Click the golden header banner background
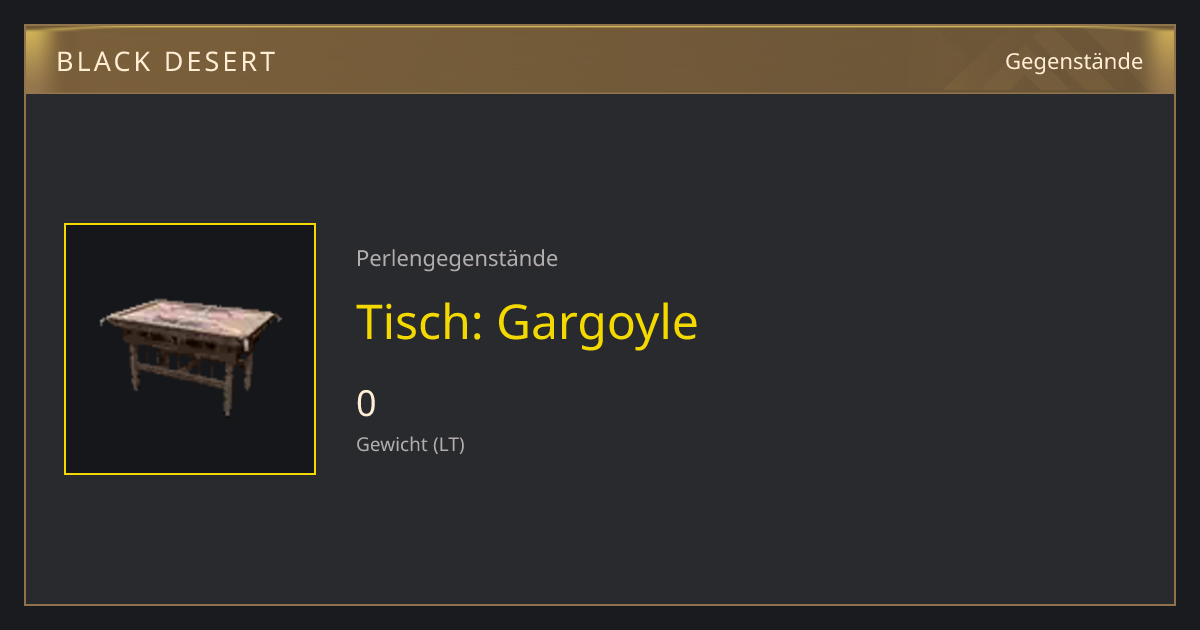The height and width of the screenshot is (630, 1200). point(600,61)
